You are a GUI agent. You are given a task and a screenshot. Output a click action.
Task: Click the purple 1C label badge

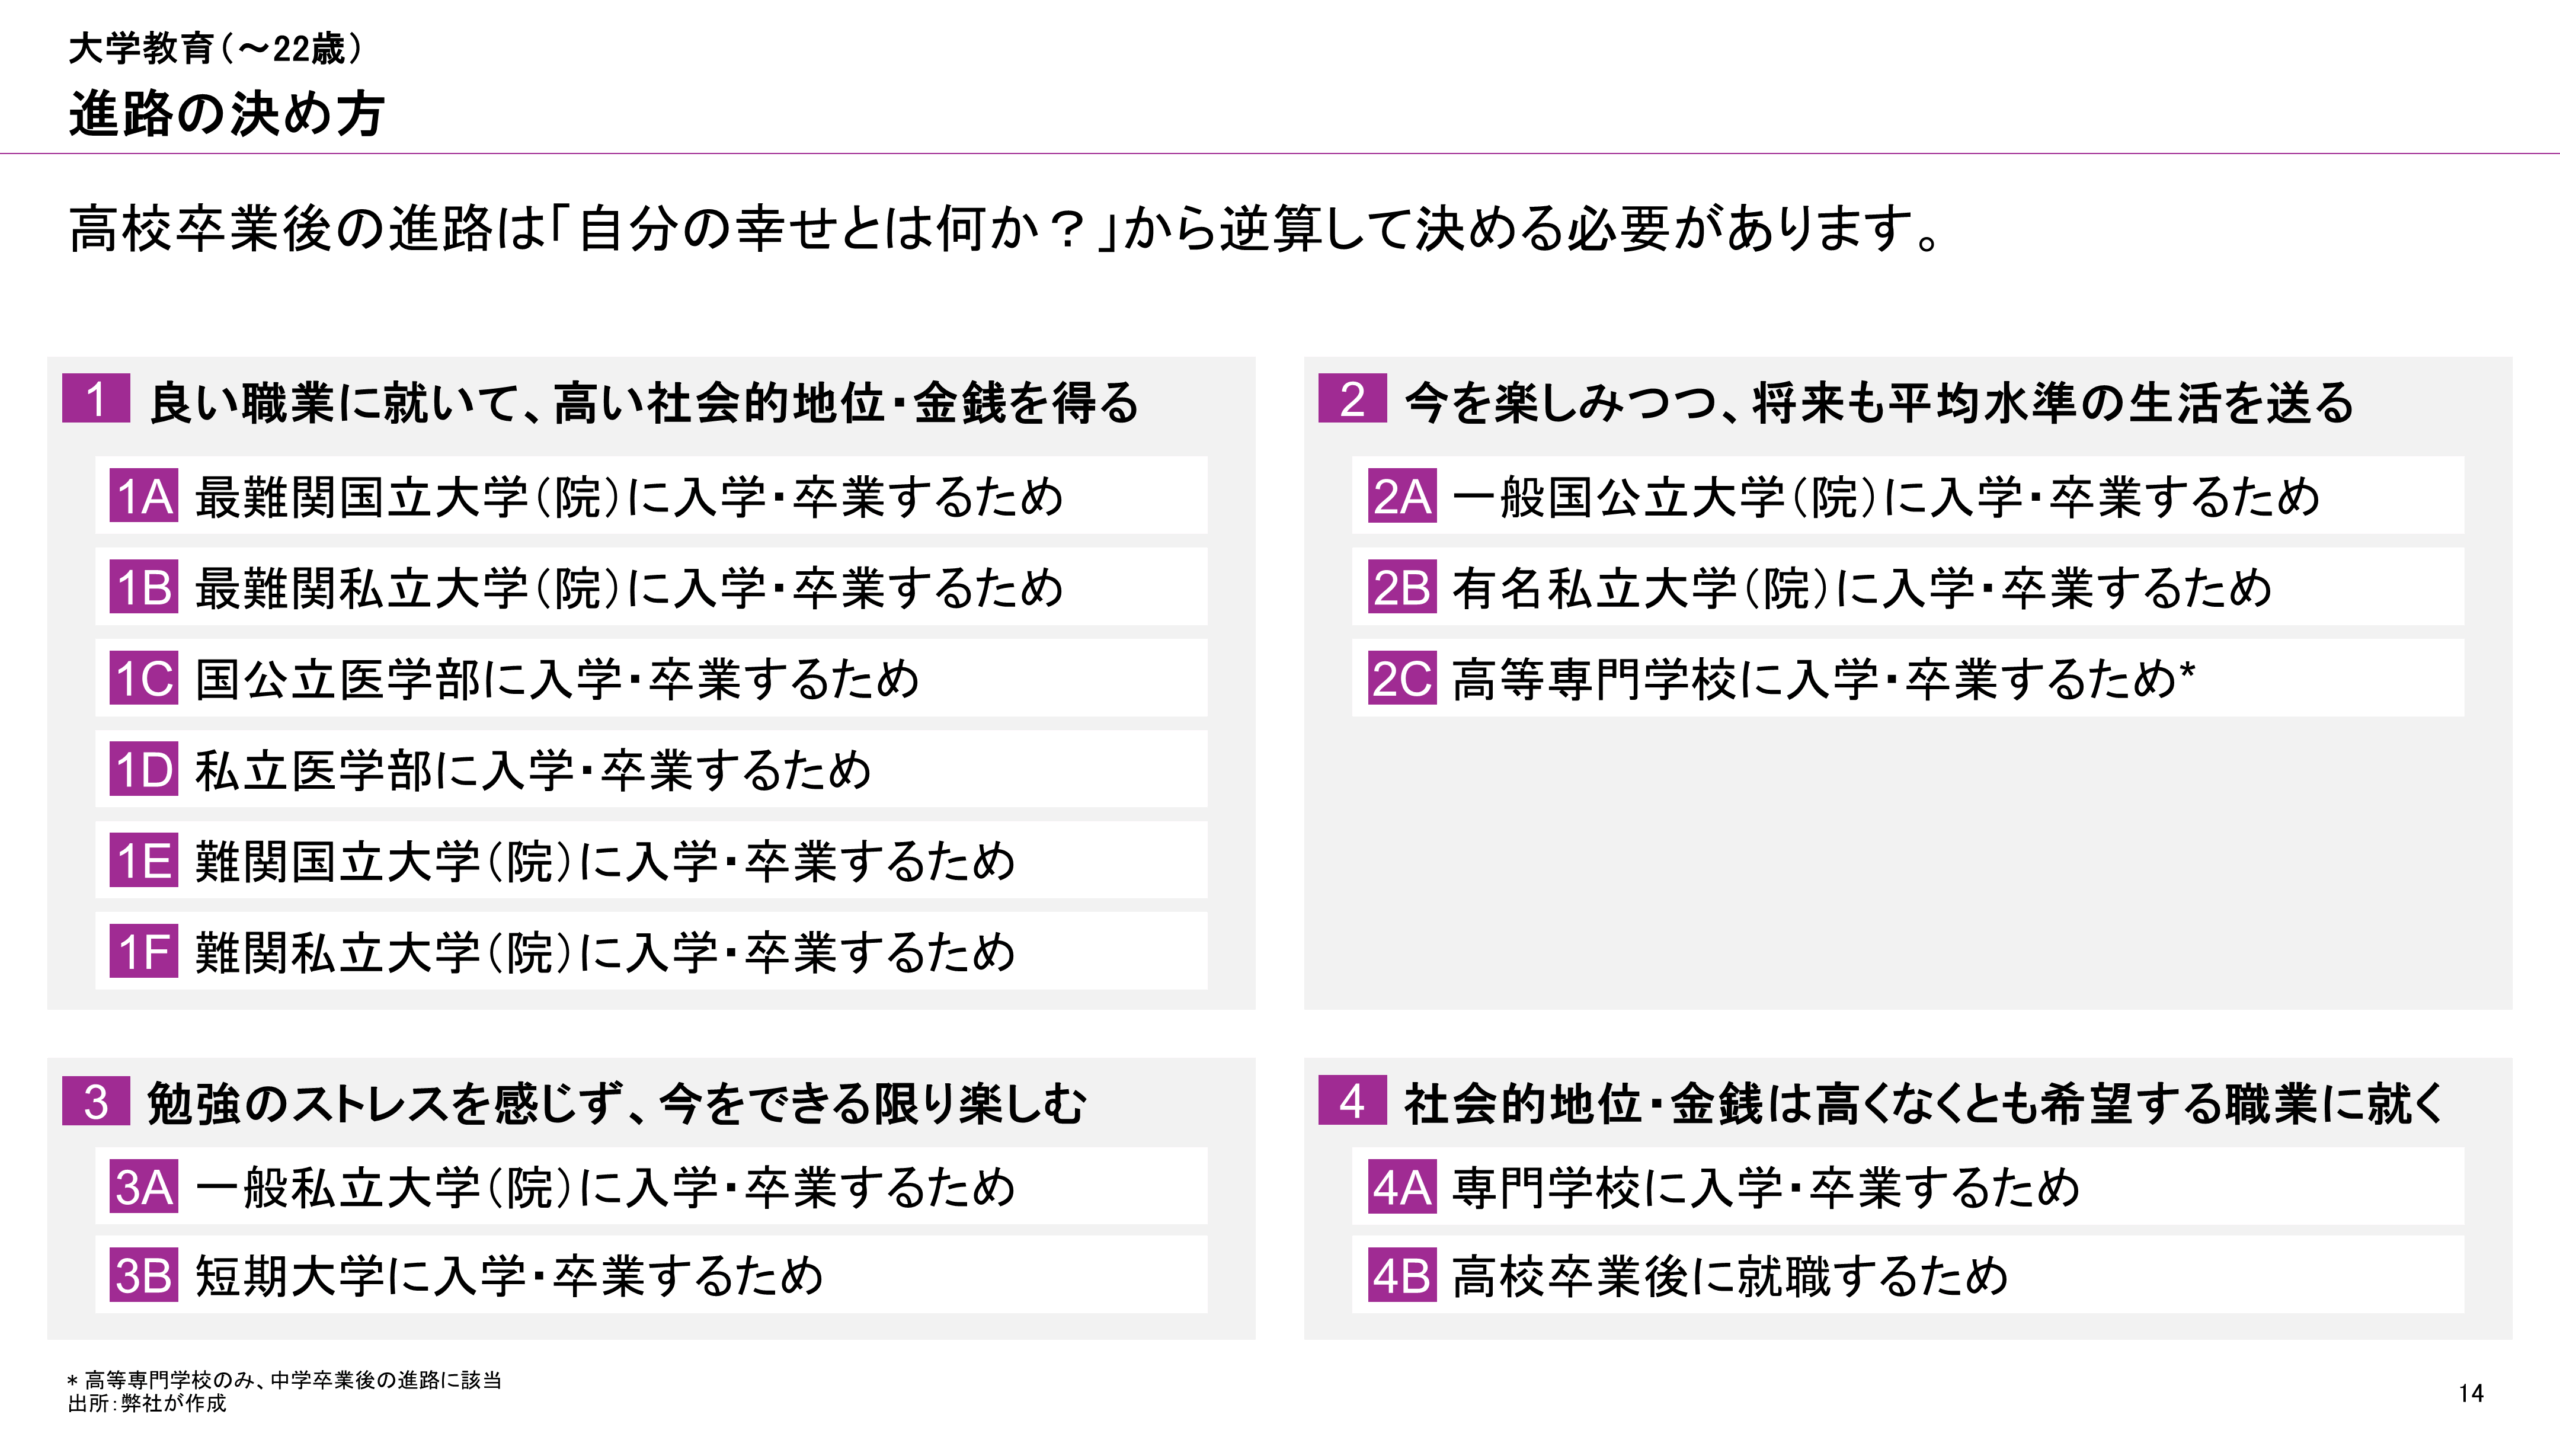coord(144,678)
